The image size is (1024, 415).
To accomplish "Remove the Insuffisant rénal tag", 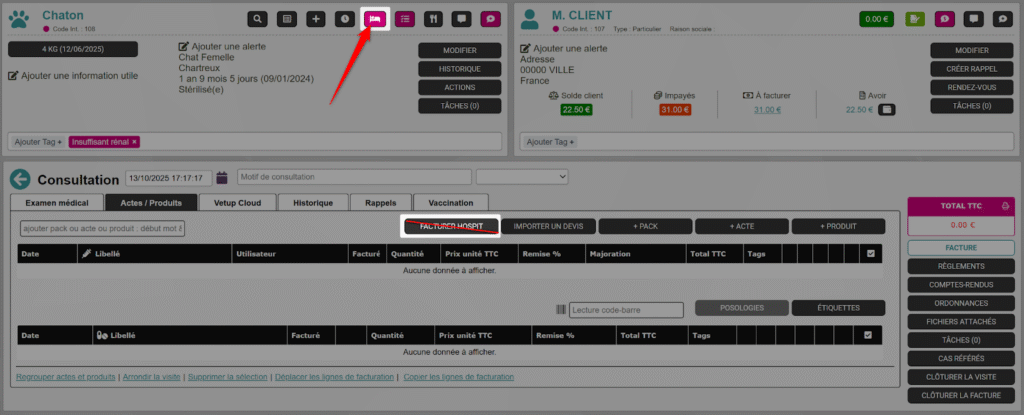I will 134,142.
